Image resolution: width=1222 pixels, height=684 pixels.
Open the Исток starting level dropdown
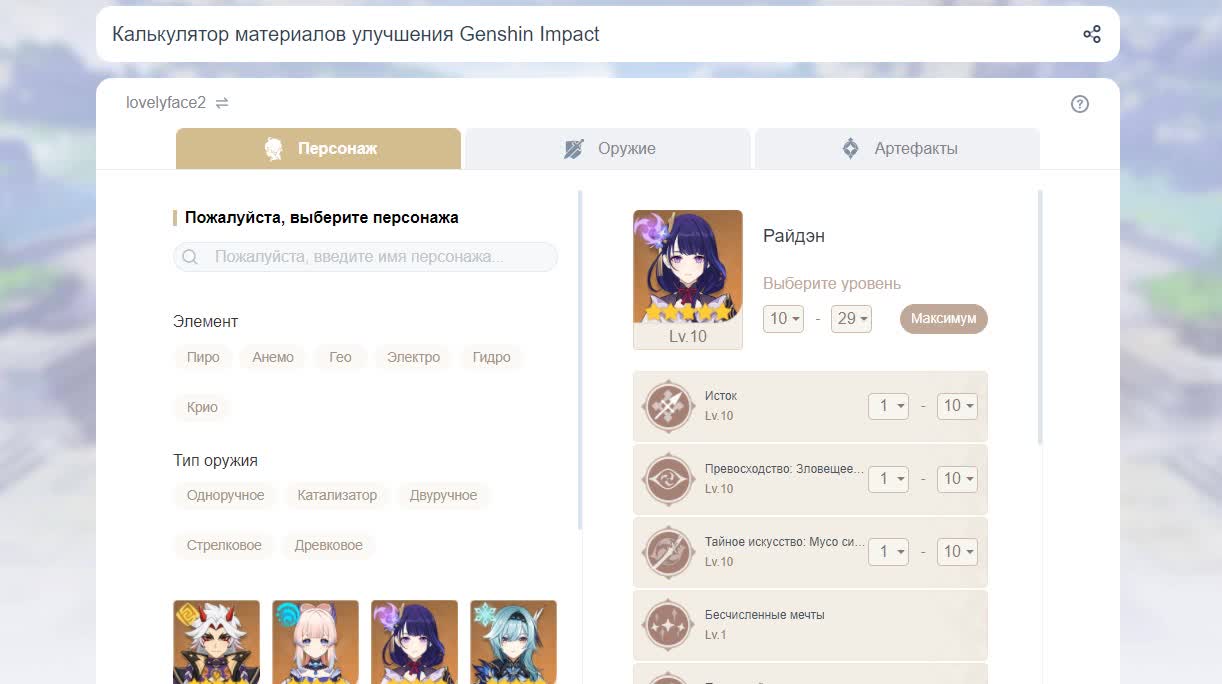(888, 406)
